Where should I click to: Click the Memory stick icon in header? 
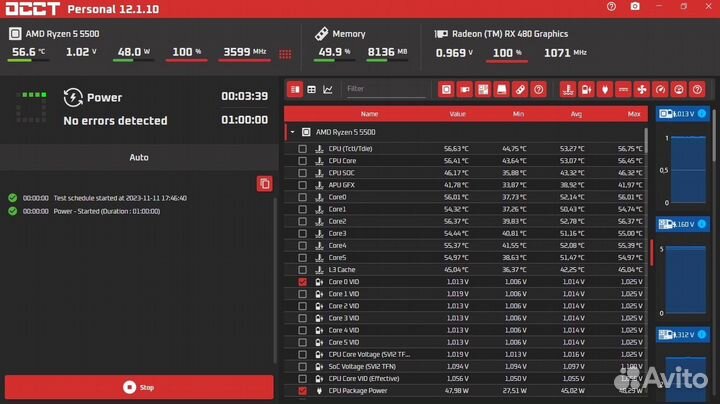pos(321,34)
